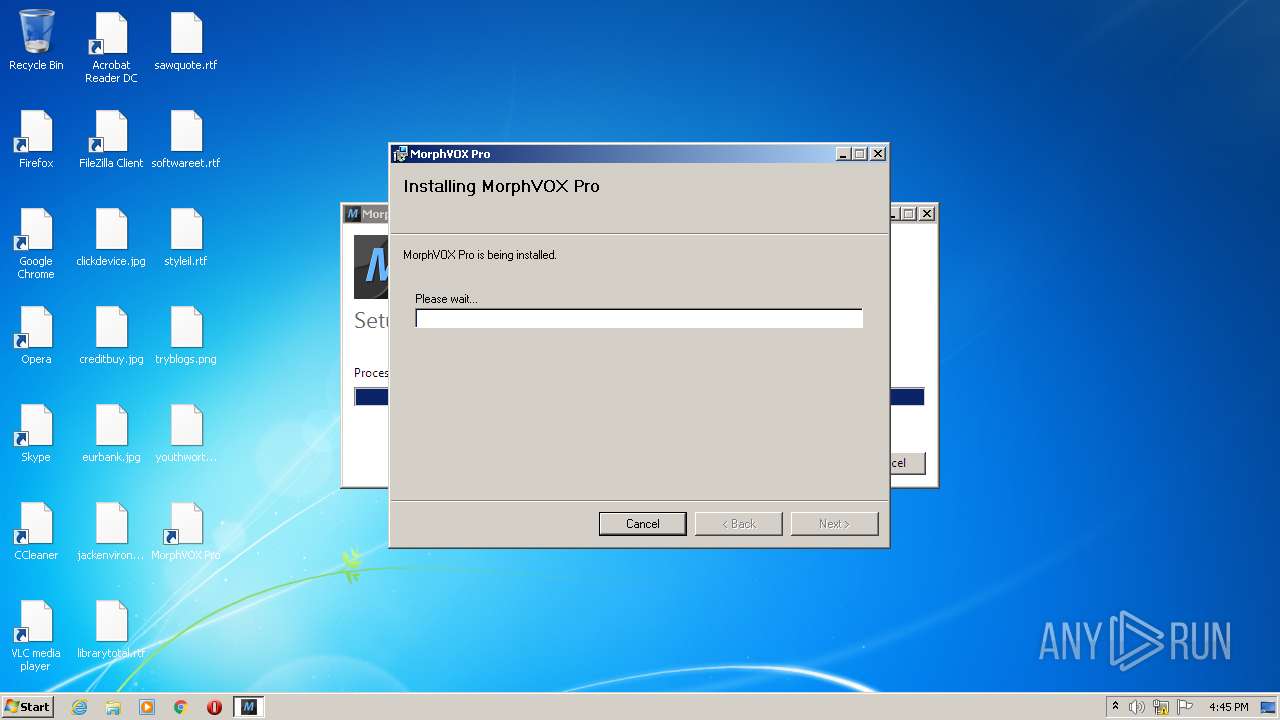
Task: Select clickdevice.jpg file icon
Action: pyautogui.click(x=111, y=236)
